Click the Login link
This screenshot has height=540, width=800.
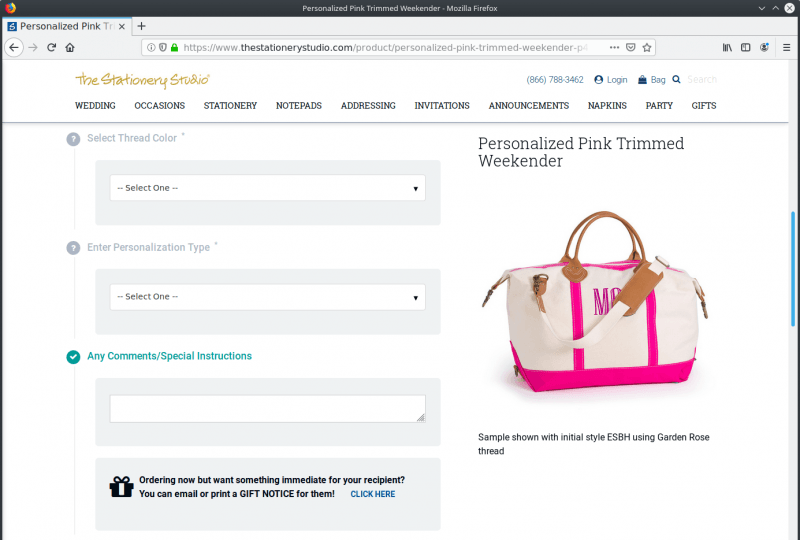tap(617, 80)
